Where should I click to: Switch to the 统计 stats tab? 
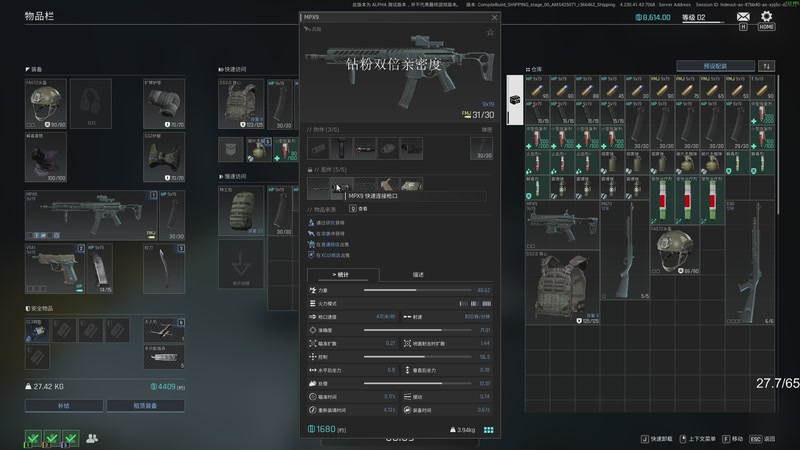(x=343, y=274)
